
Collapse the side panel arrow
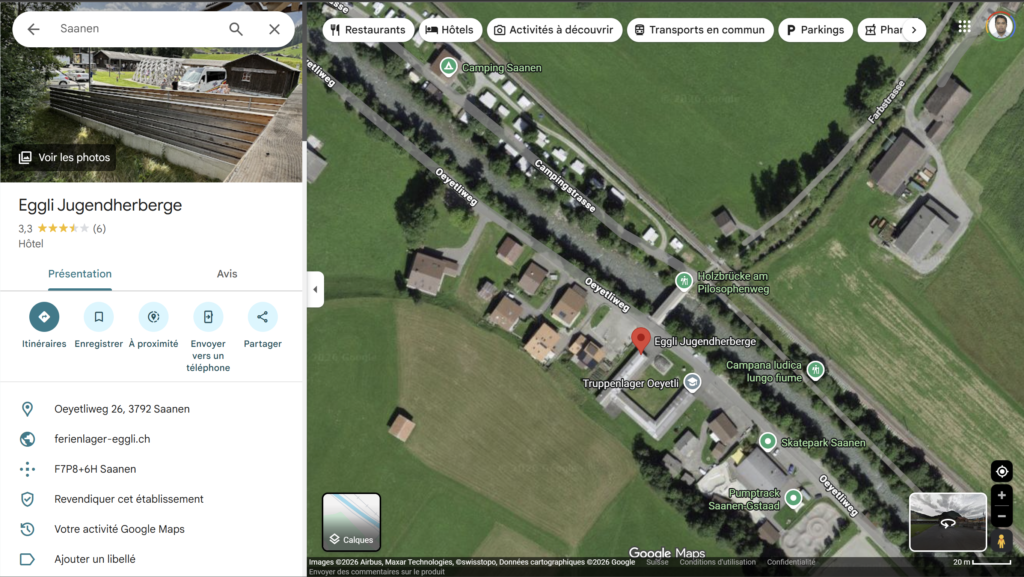[315, 290]
